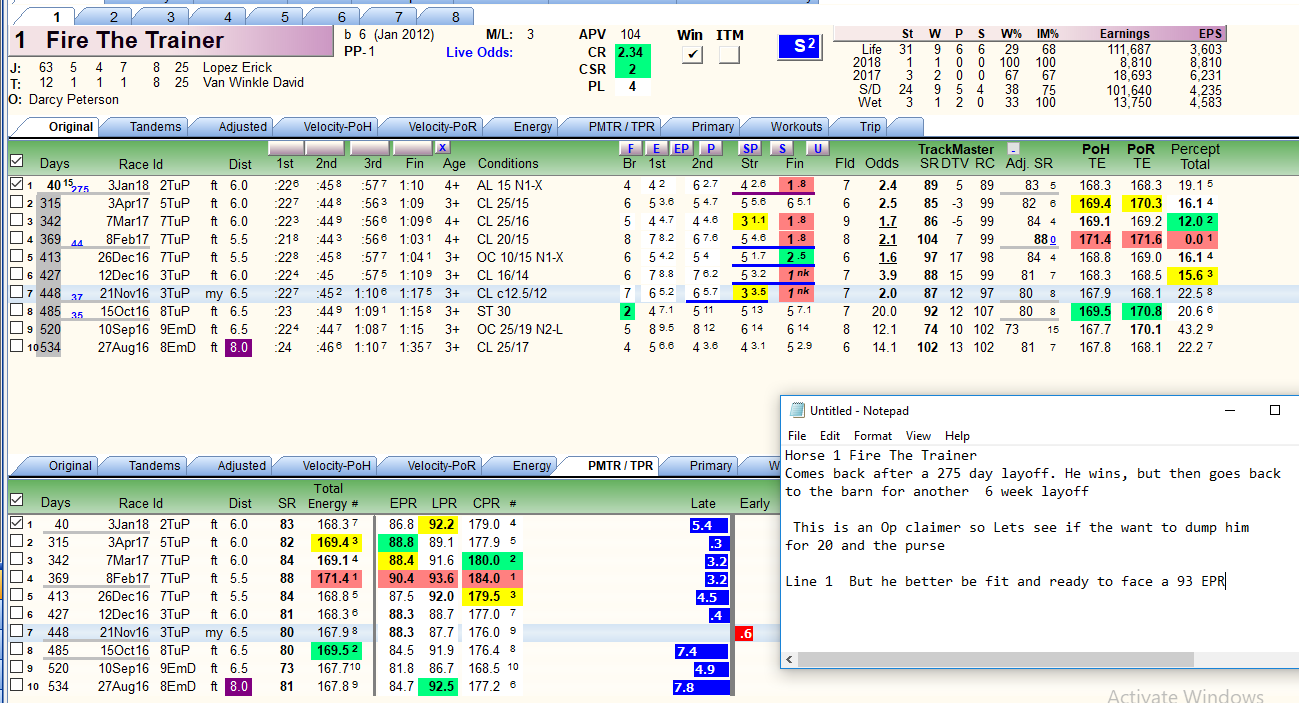Toggle the ITM checkbox
This screenshot has height=703, width=1299.
point(729,55)
